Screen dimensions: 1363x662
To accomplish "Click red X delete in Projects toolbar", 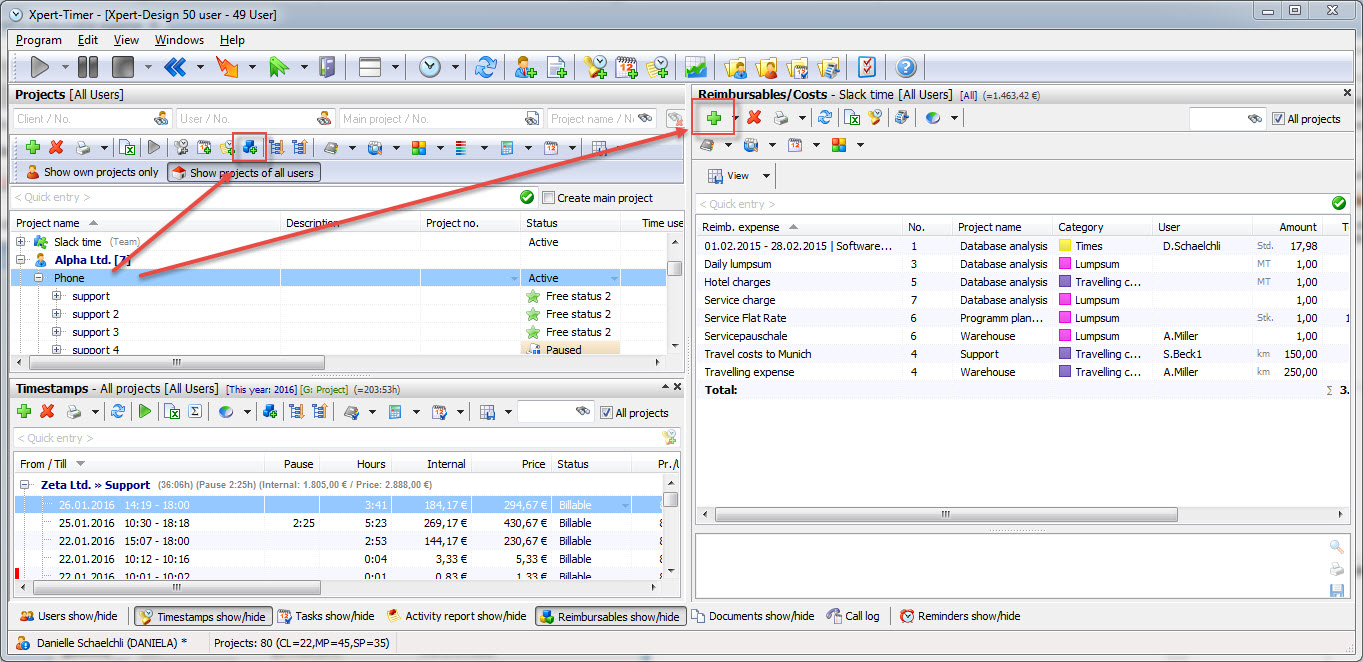I will coord(56,147).
